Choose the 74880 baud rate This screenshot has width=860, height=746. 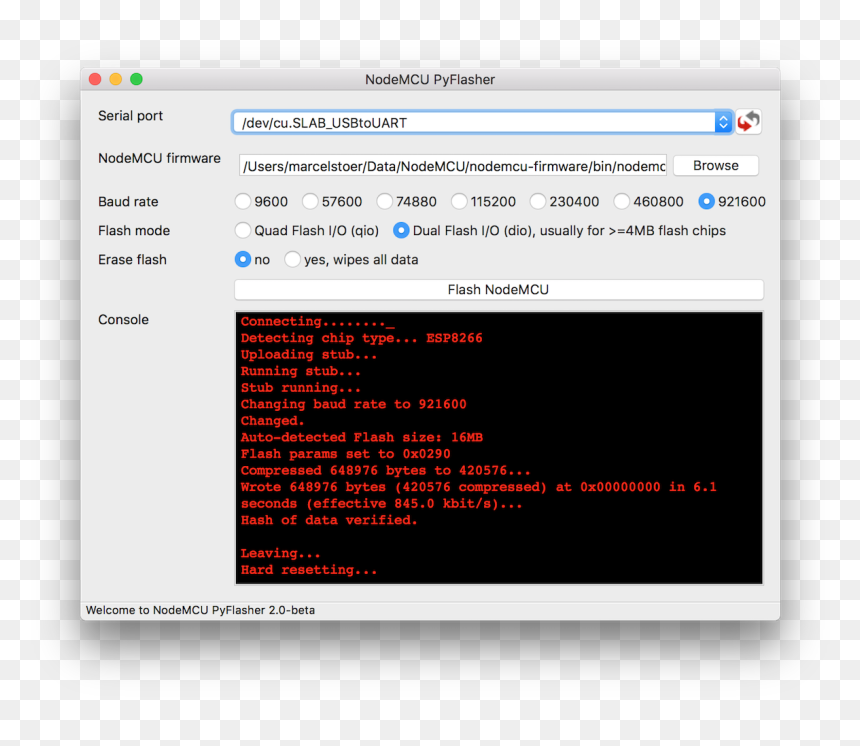tap(407, 202)
